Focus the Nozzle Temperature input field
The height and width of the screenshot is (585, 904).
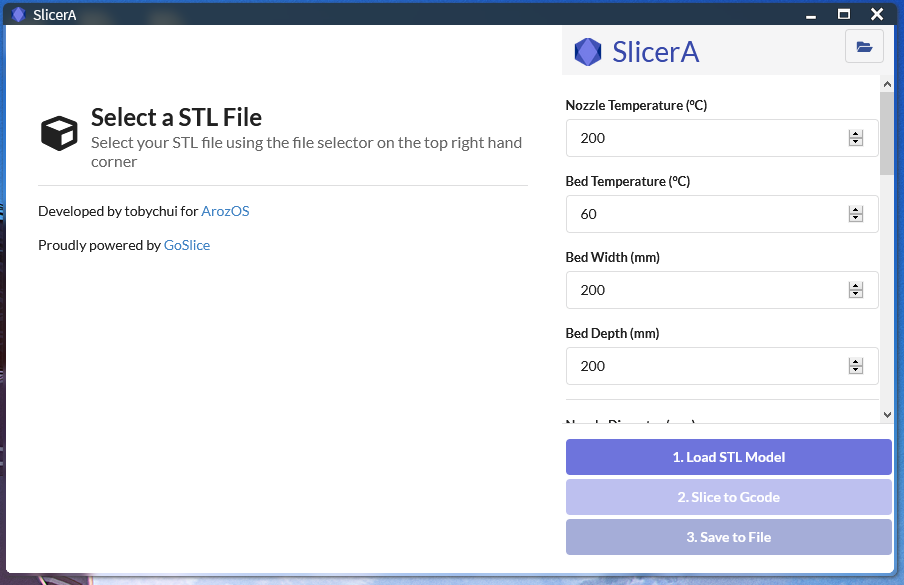(x=722, y=138)
